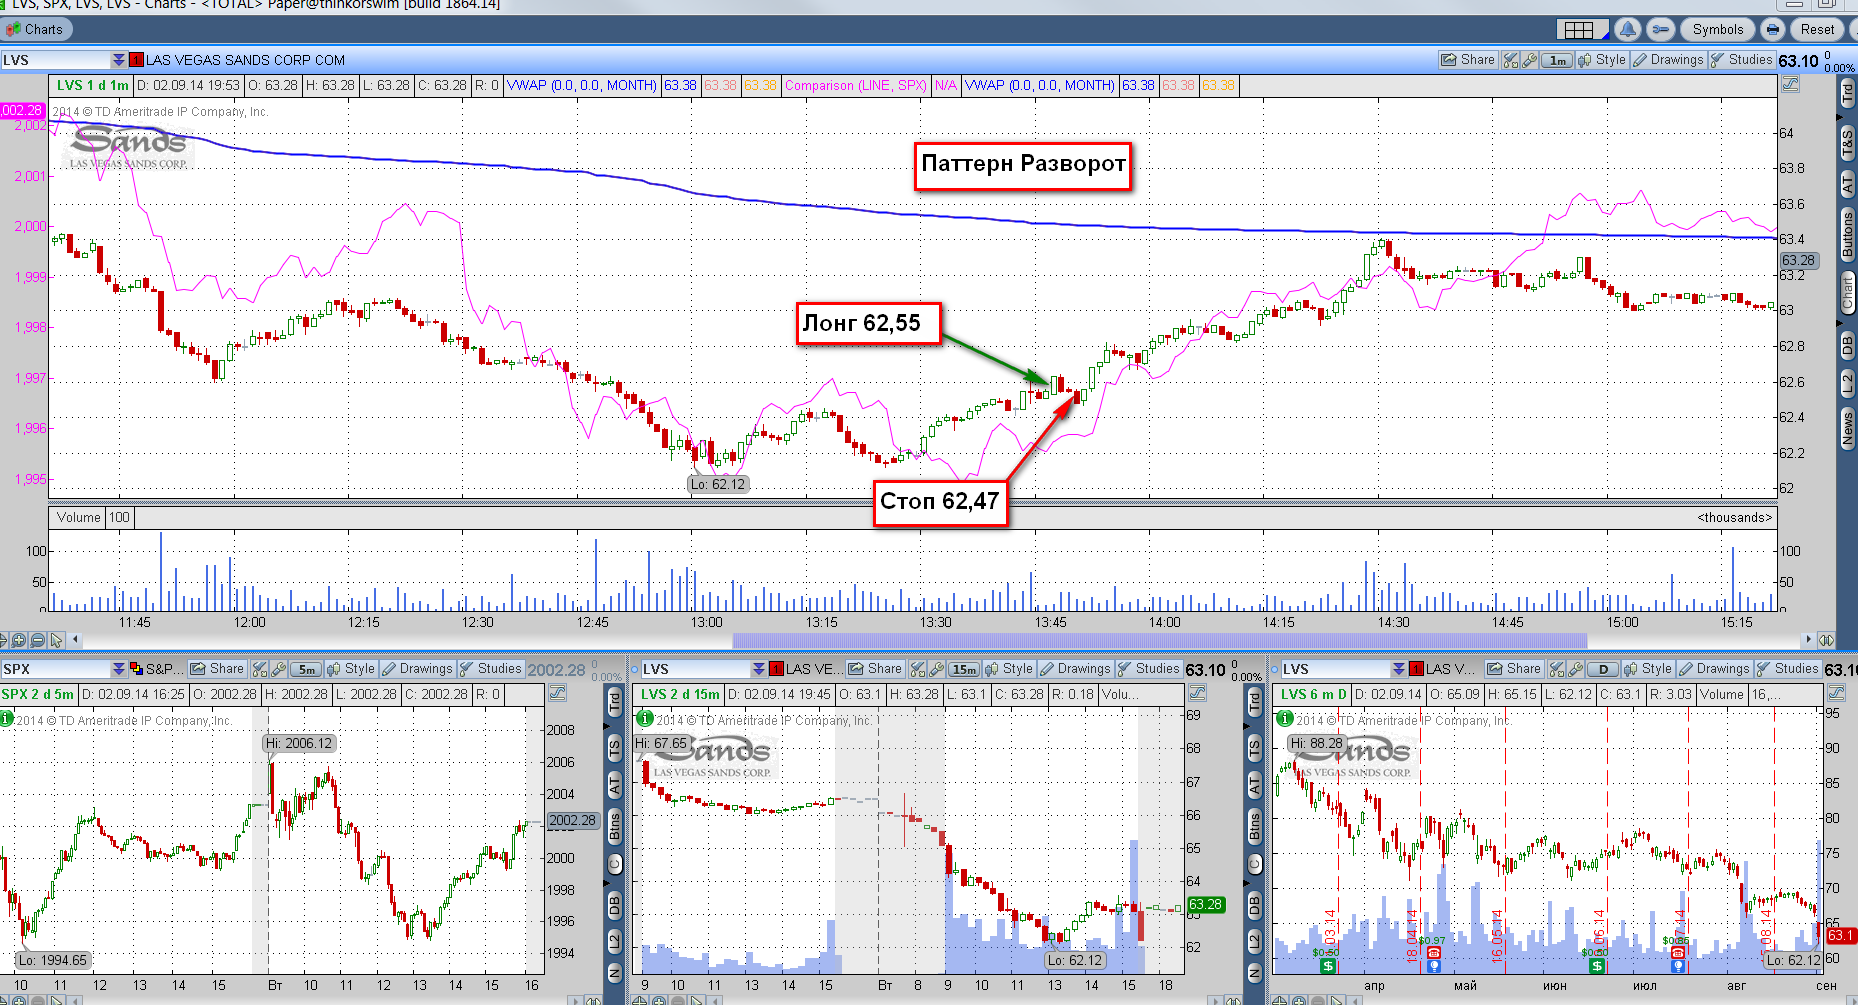Expand the LVS dropdown on the 15m chart
The width and height of the screenshot is (1858, 1005).
759,669
